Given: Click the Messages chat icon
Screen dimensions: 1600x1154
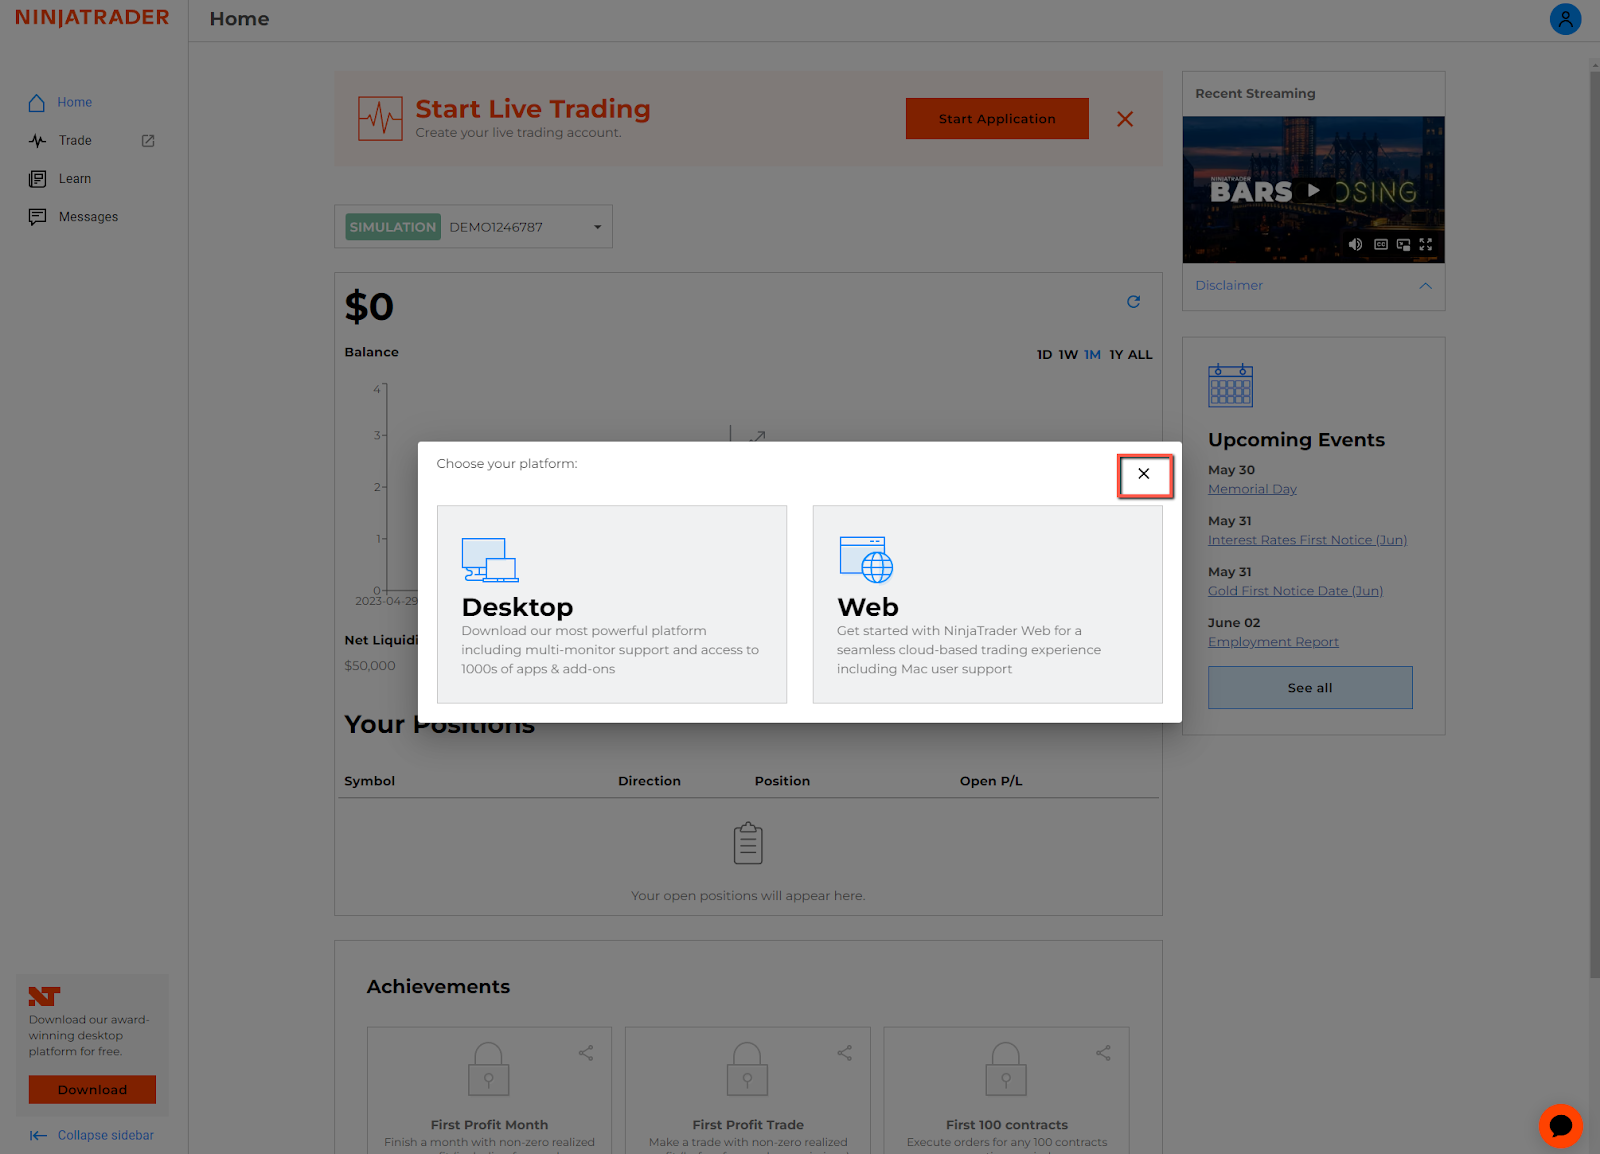Looking at the screenshot, I should click(37, 217).
